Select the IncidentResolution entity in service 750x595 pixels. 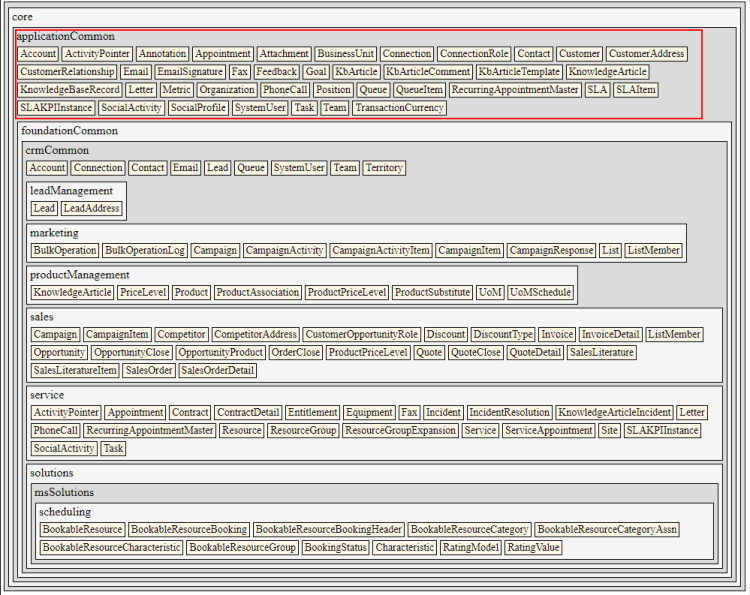point(509,412)
